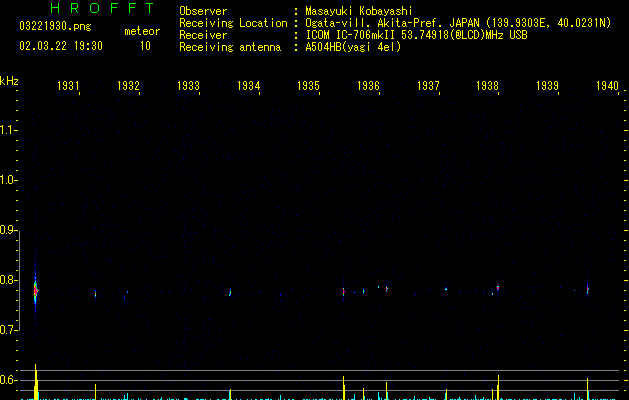Click the 1931 time axis label
This screenshot has height=400, width=629.
pyautogui.click(x=68, y=85)
